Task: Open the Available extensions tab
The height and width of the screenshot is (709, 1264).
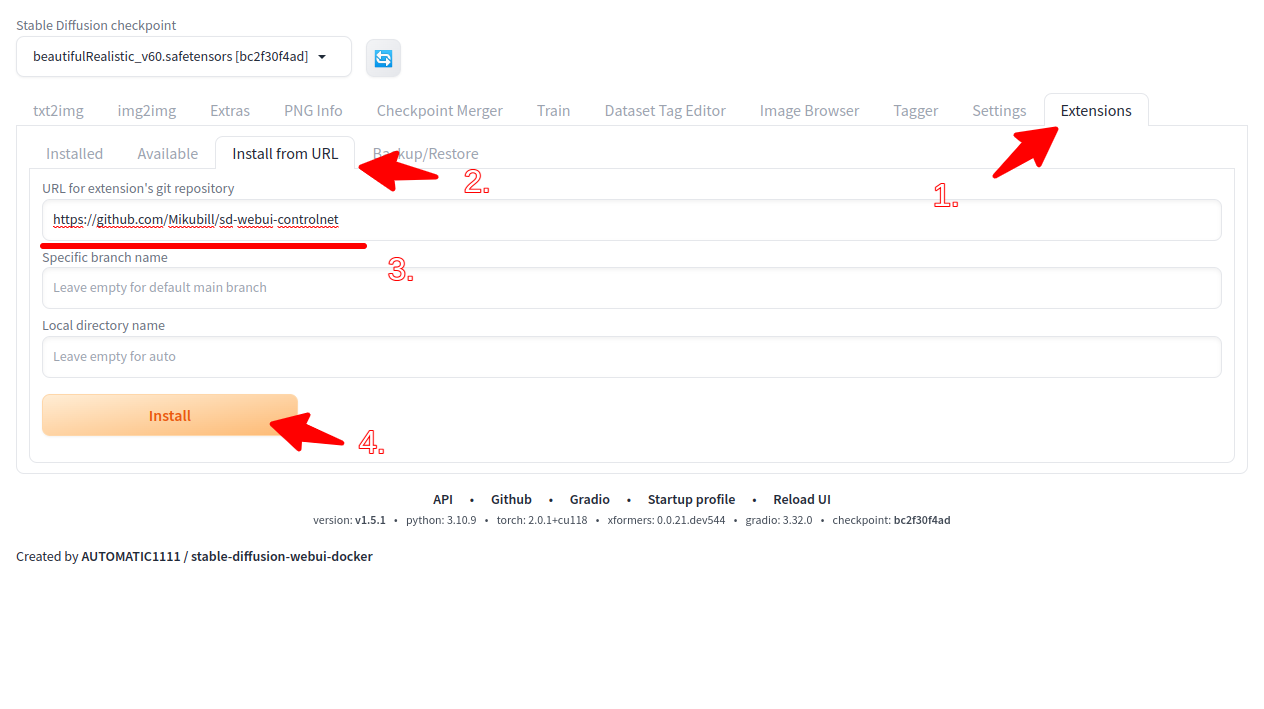Action: point(166,153)
